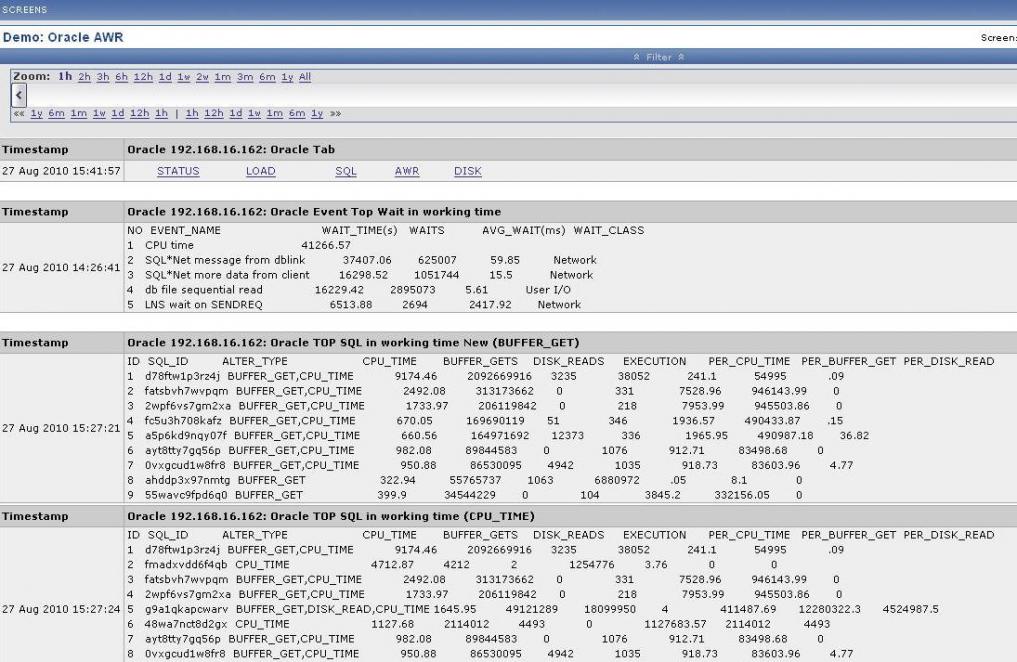Open the AWR Oracle tab

click(x=407, y=171)
